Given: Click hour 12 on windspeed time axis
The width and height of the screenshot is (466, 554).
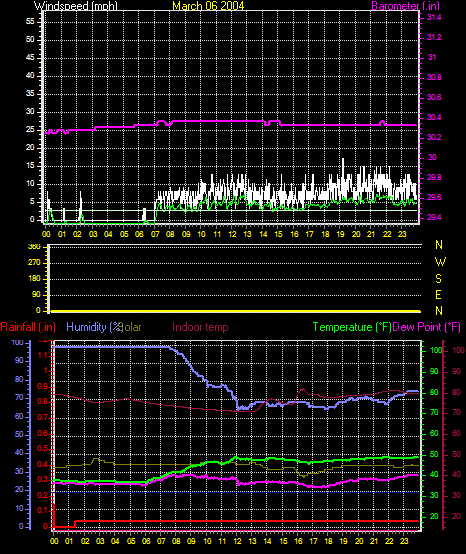Looking at the screenshot, I should [232, 234].
